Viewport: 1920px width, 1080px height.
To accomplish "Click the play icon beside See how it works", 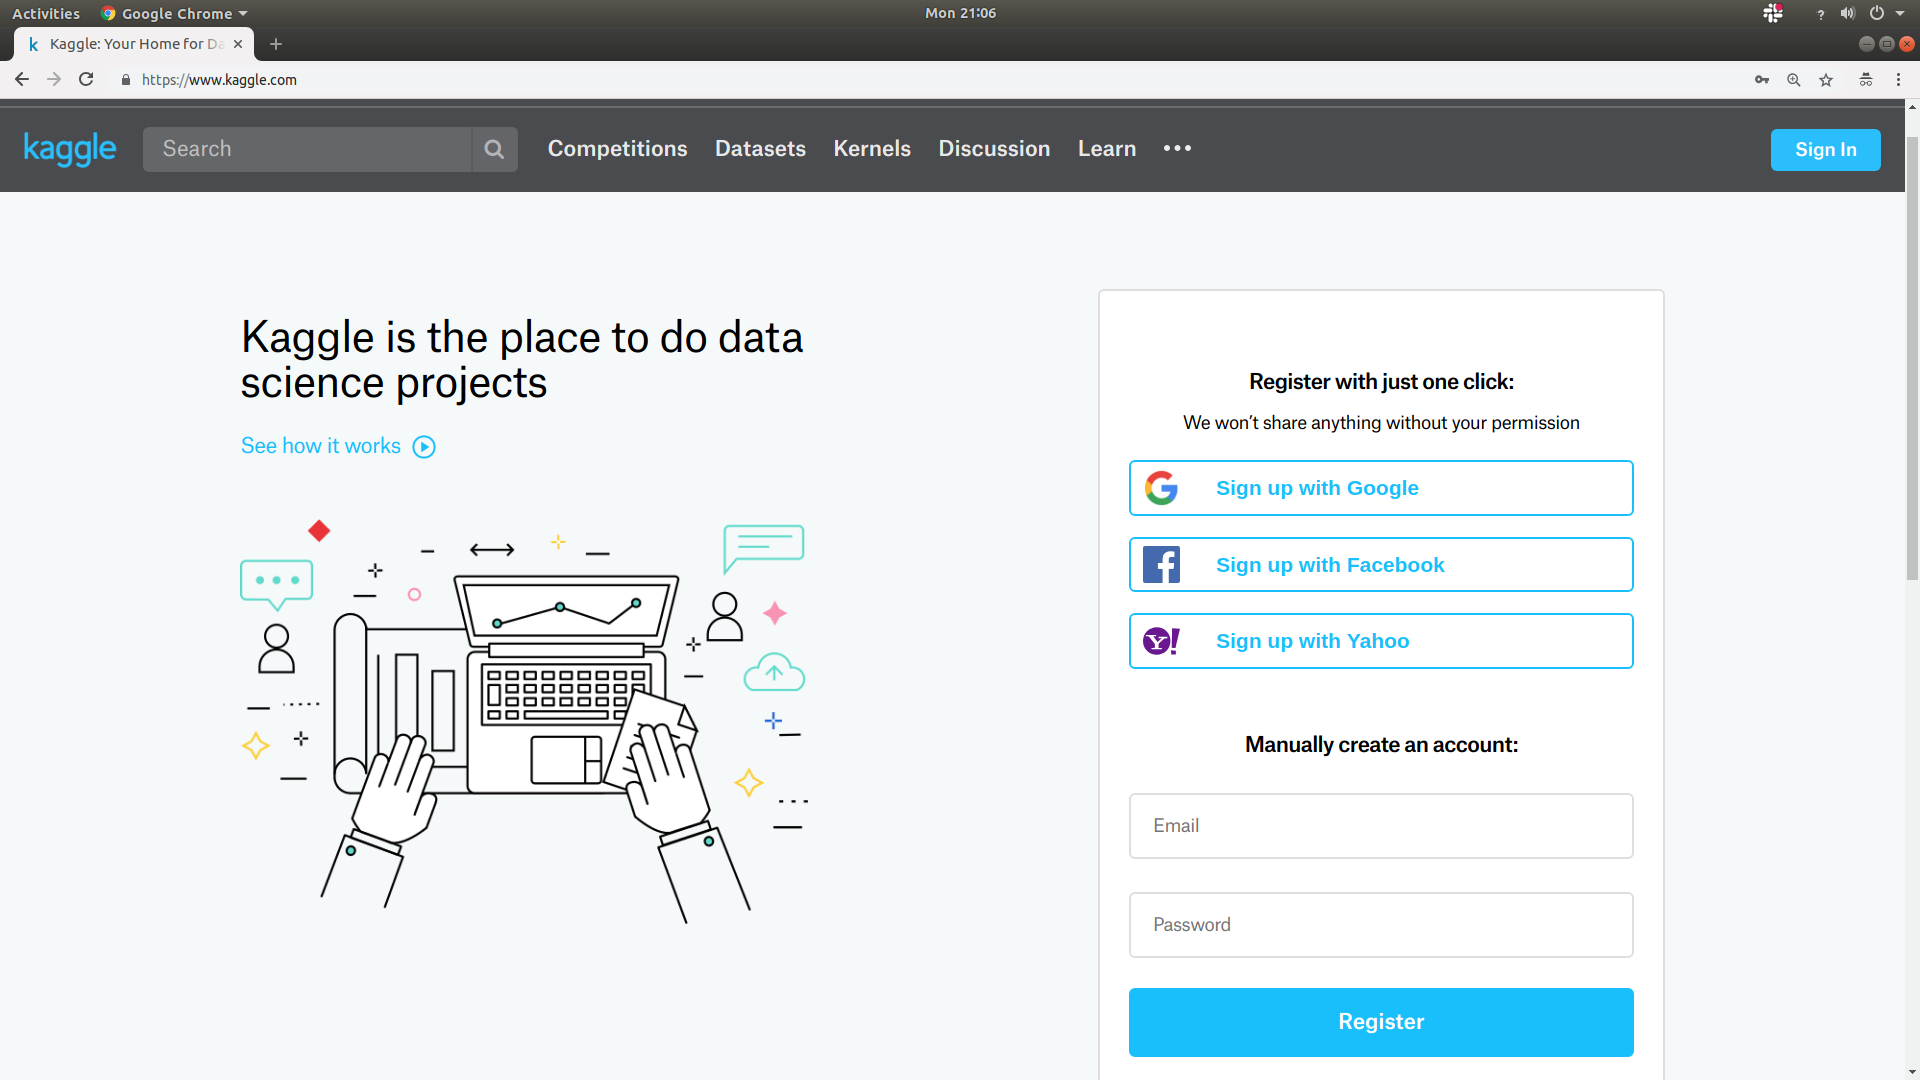I will tap(424, 447).
